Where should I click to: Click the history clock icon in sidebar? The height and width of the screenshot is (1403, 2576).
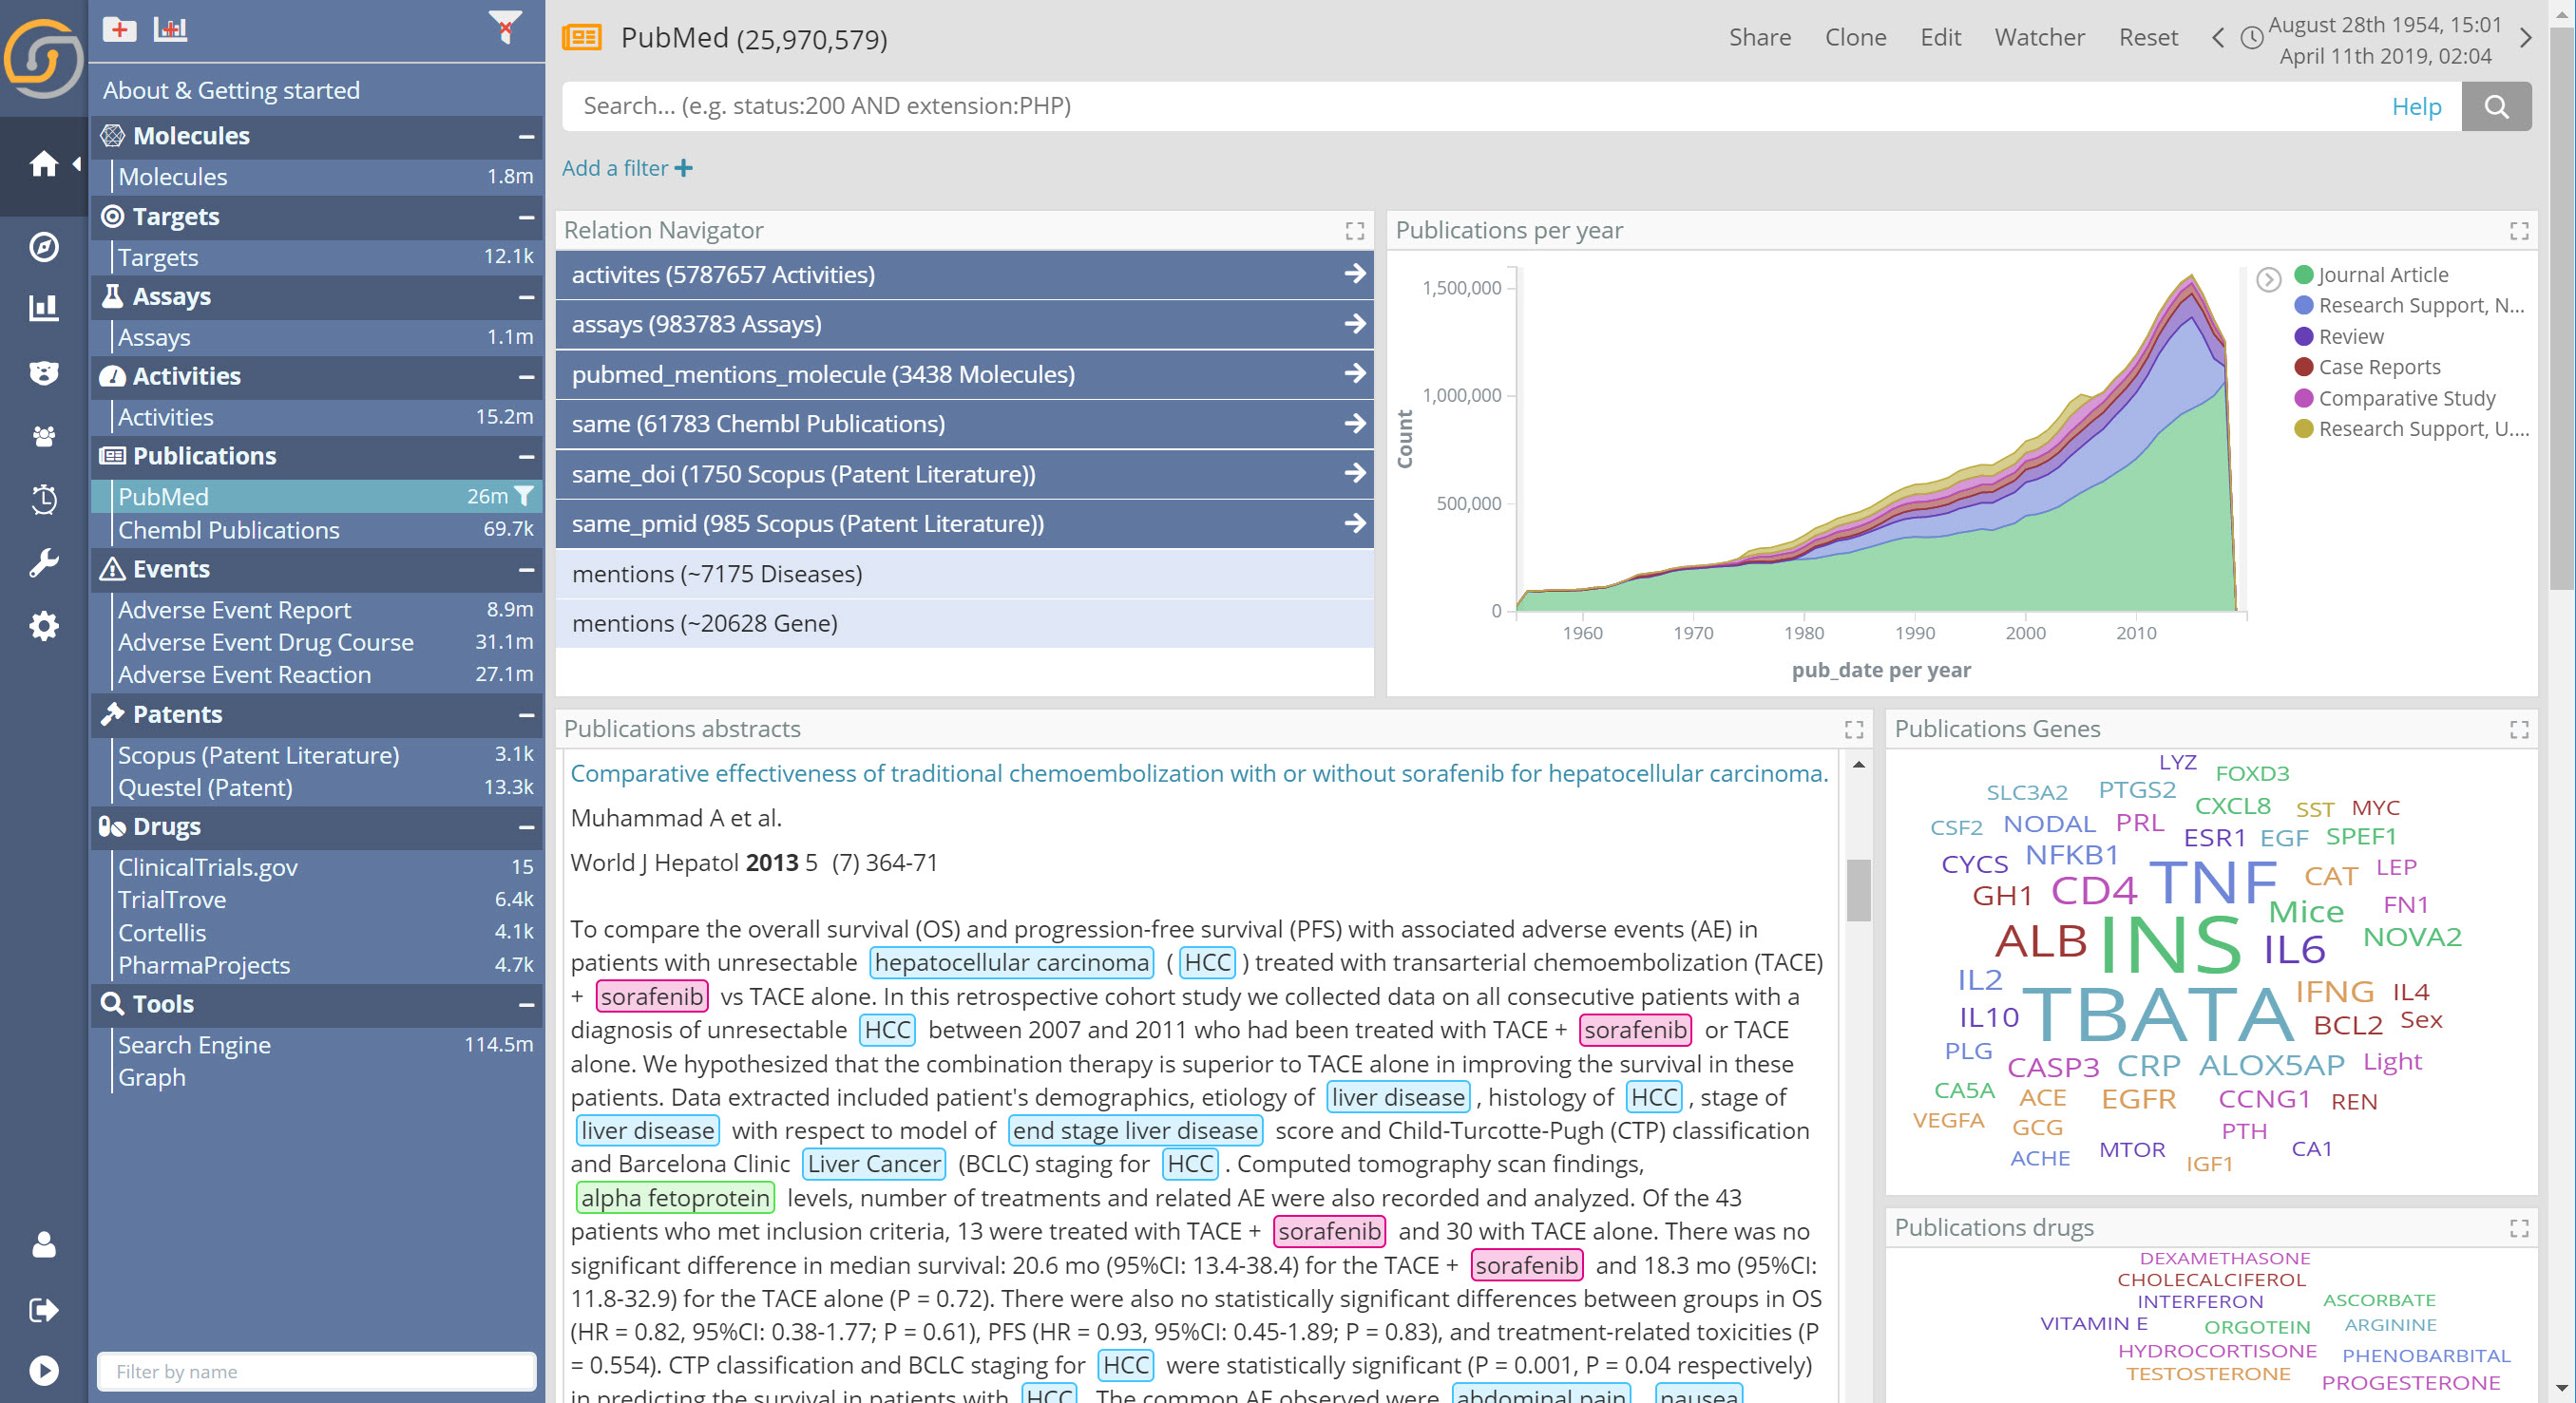click(x=44, y=500)
